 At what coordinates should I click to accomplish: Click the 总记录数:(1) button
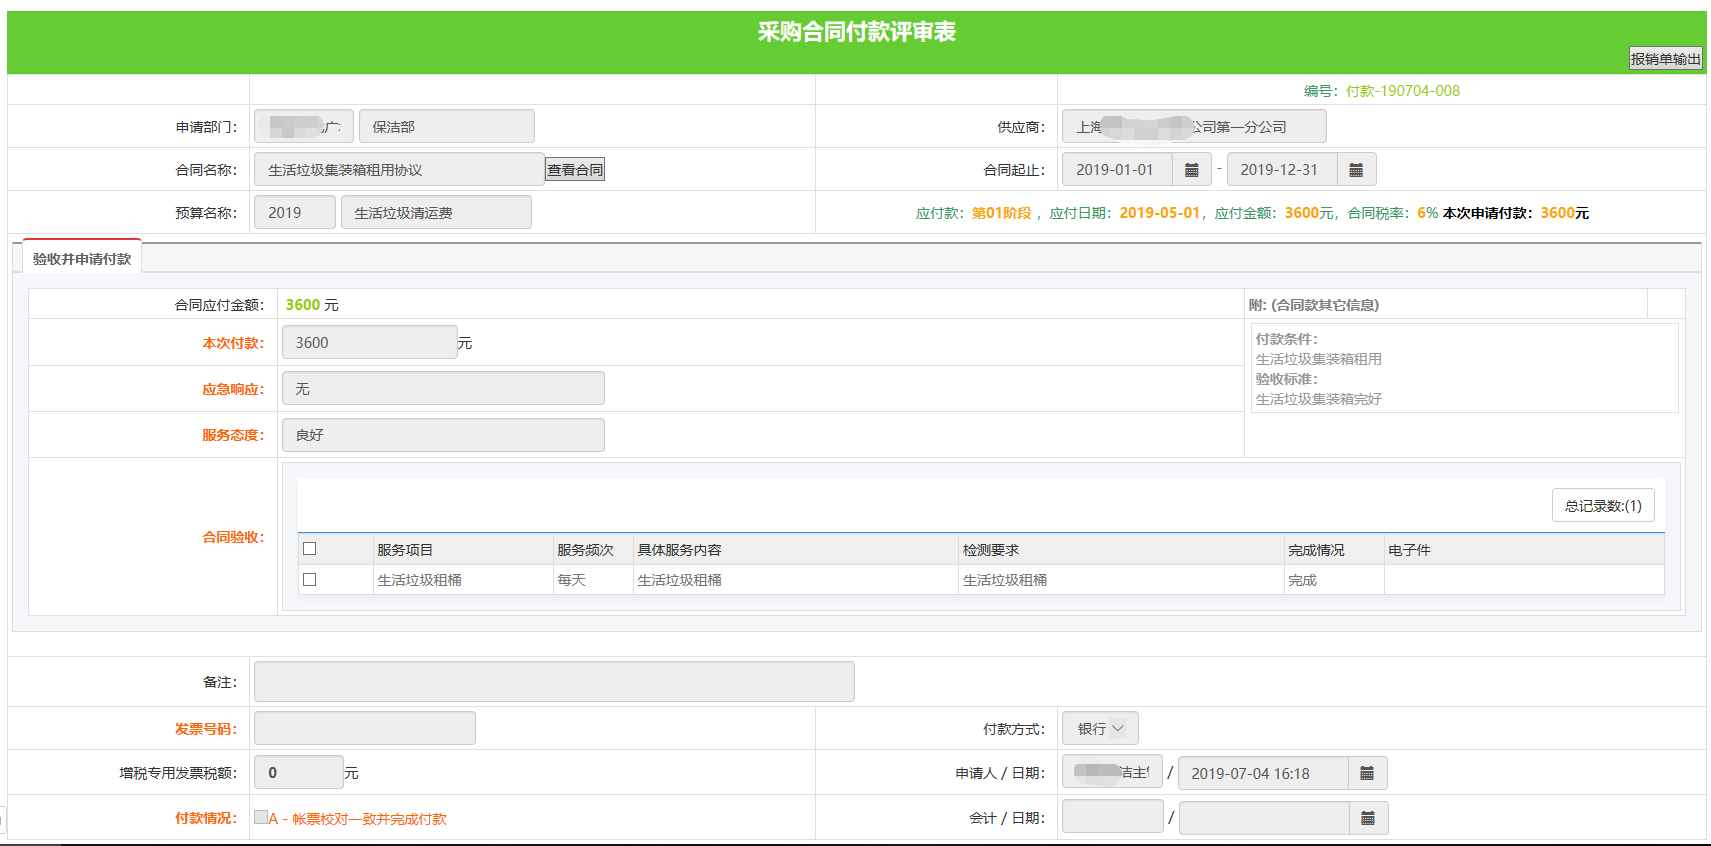[1603, 506]
